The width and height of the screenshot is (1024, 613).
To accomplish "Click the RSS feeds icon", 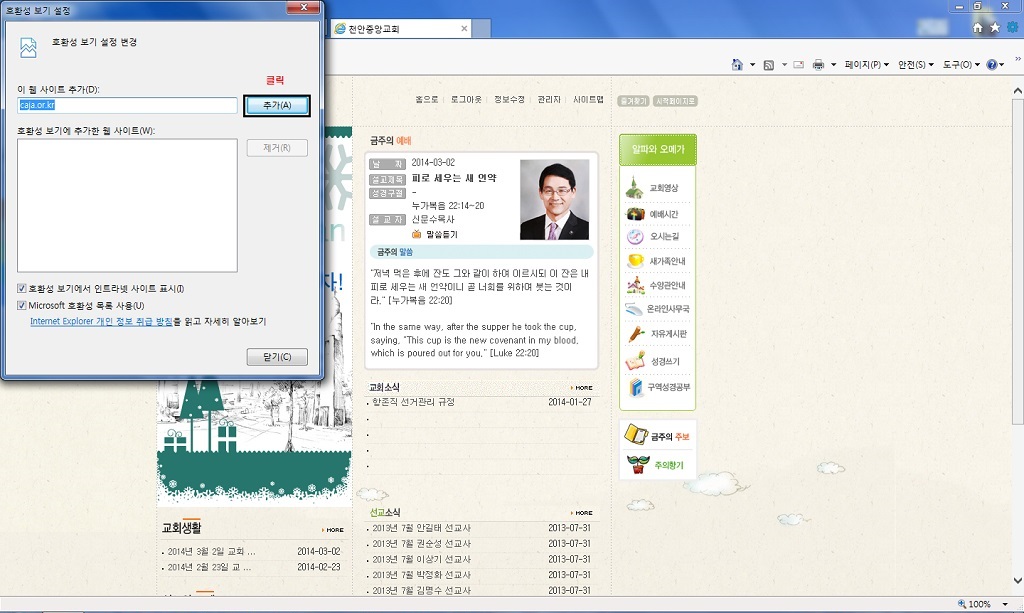I will (769, 65).
